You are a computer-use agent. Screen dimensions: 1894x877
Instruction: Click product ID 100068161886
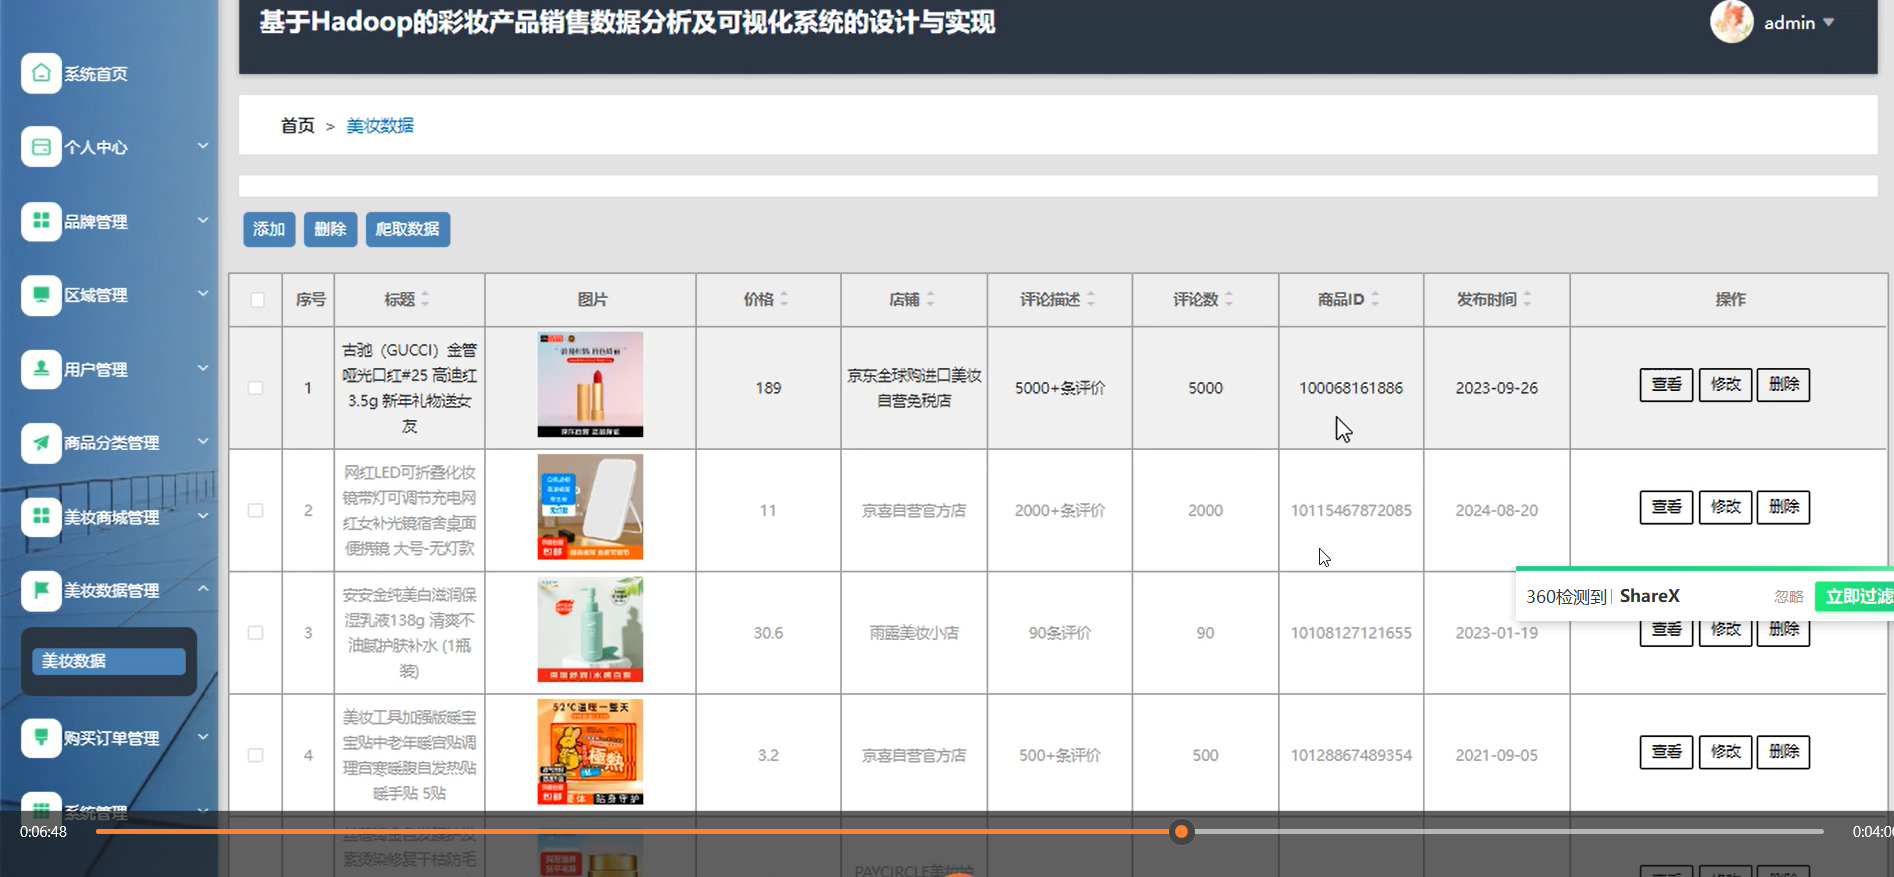tap(1351, 388)
